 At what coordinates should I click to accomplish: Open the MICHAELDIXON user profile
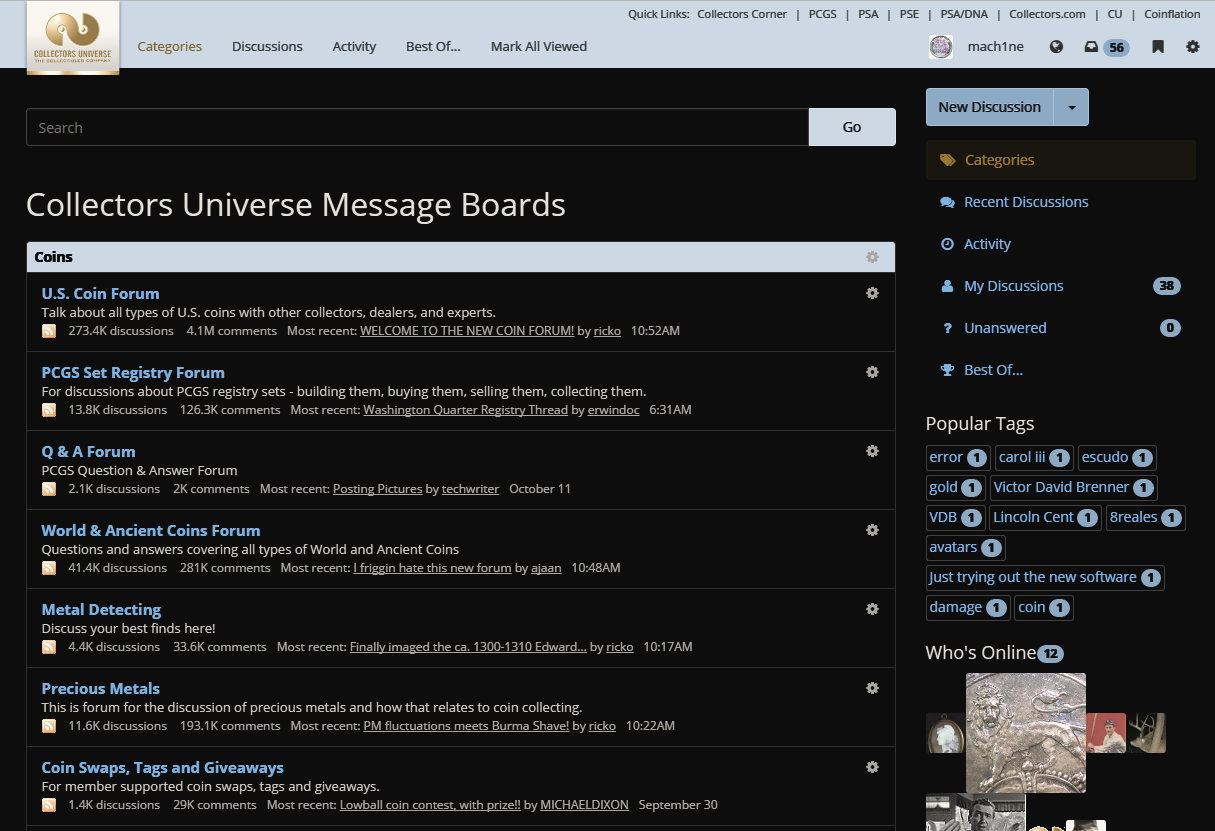click(584, 805)
